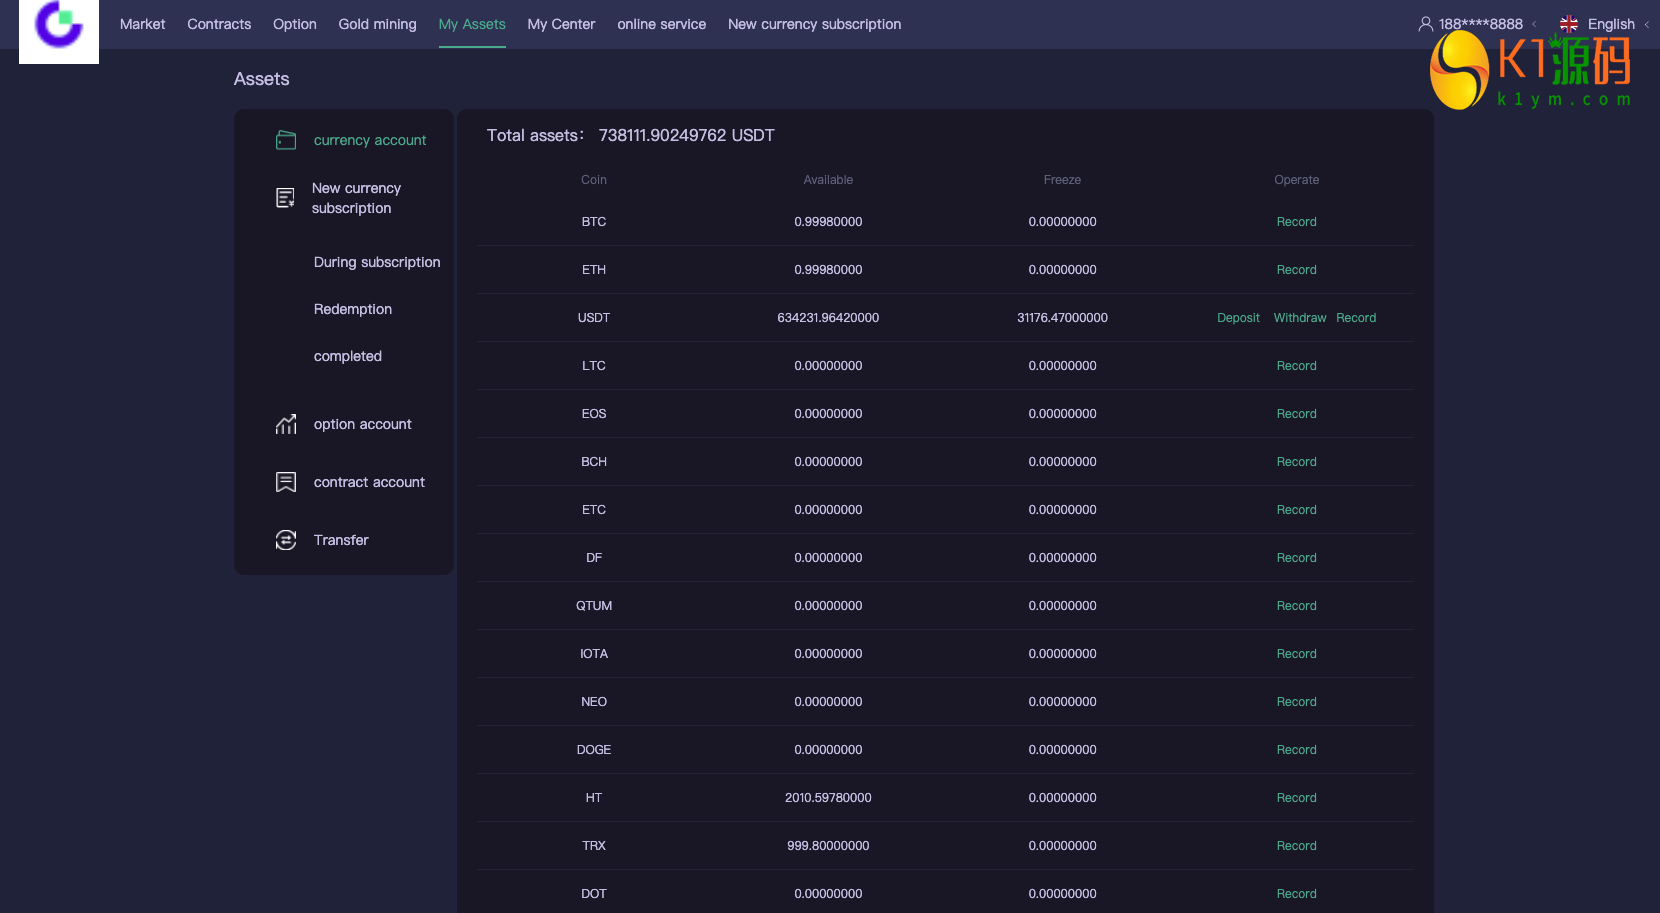The height and width of the screenshot is (913, 1660).
Task: Expand the English language dropdown arrow
Action: click(x=1646, y=24)
